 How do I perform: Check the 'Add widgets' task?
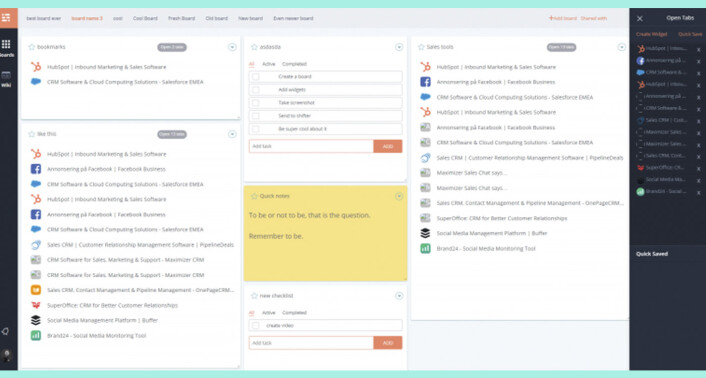click(255, 90)
